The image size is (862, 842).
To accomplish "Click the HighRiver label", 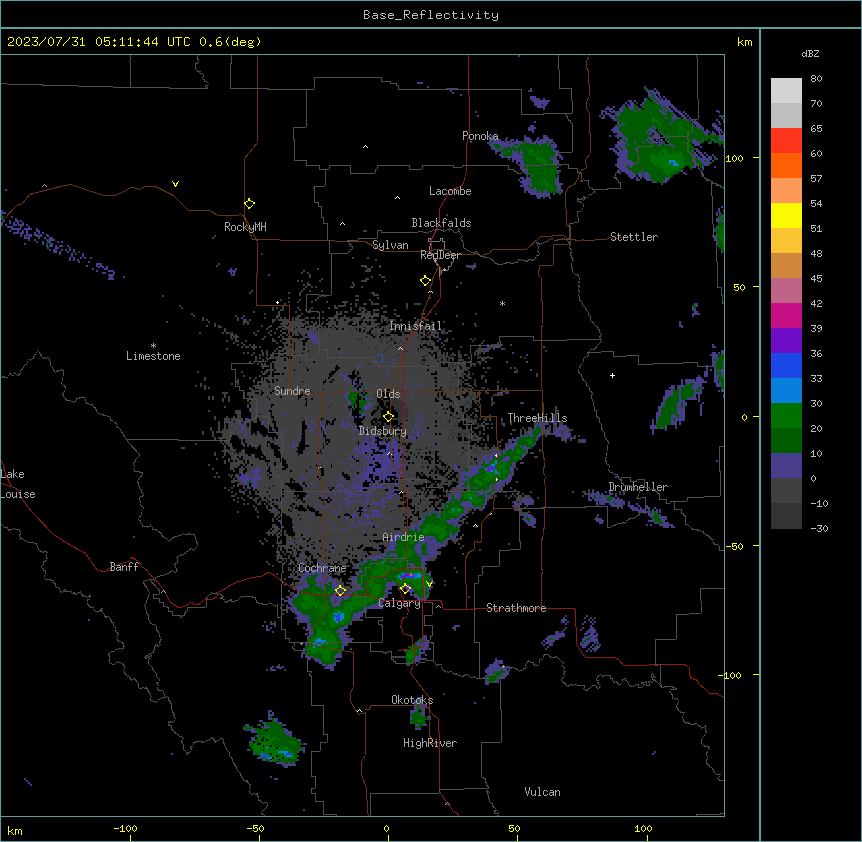I will click(x=430, y=743).
